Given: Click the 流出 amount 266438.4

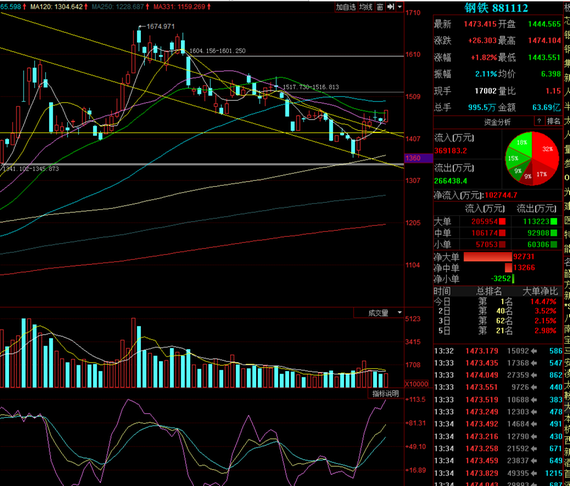Looking at the screenshot, I should (451, 181).
